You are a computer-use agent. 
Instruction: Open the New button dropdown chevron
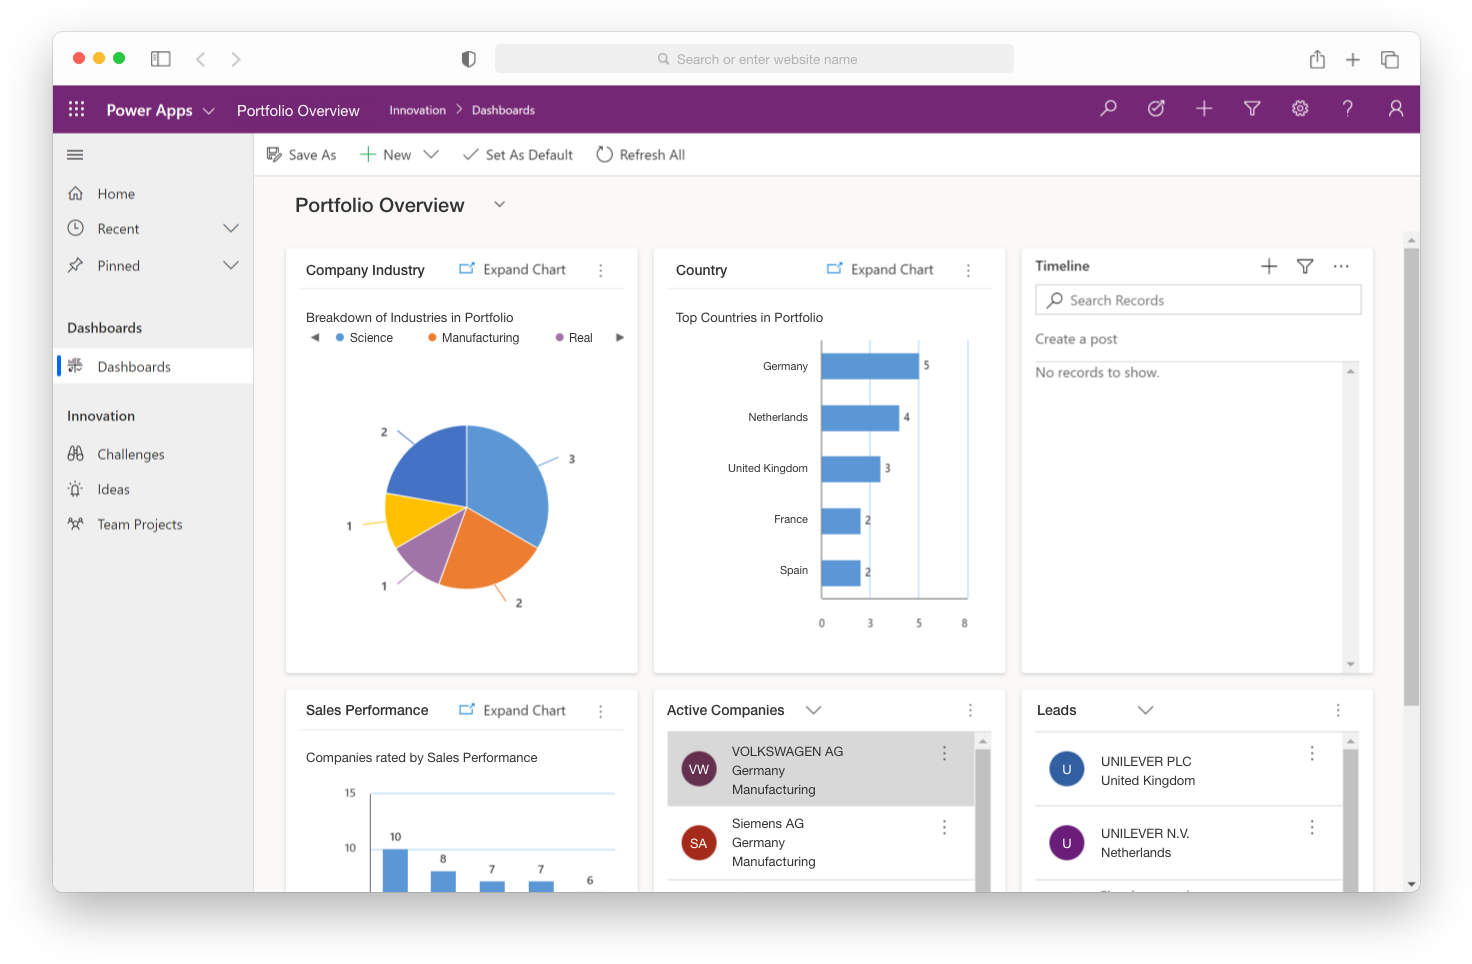431,154
